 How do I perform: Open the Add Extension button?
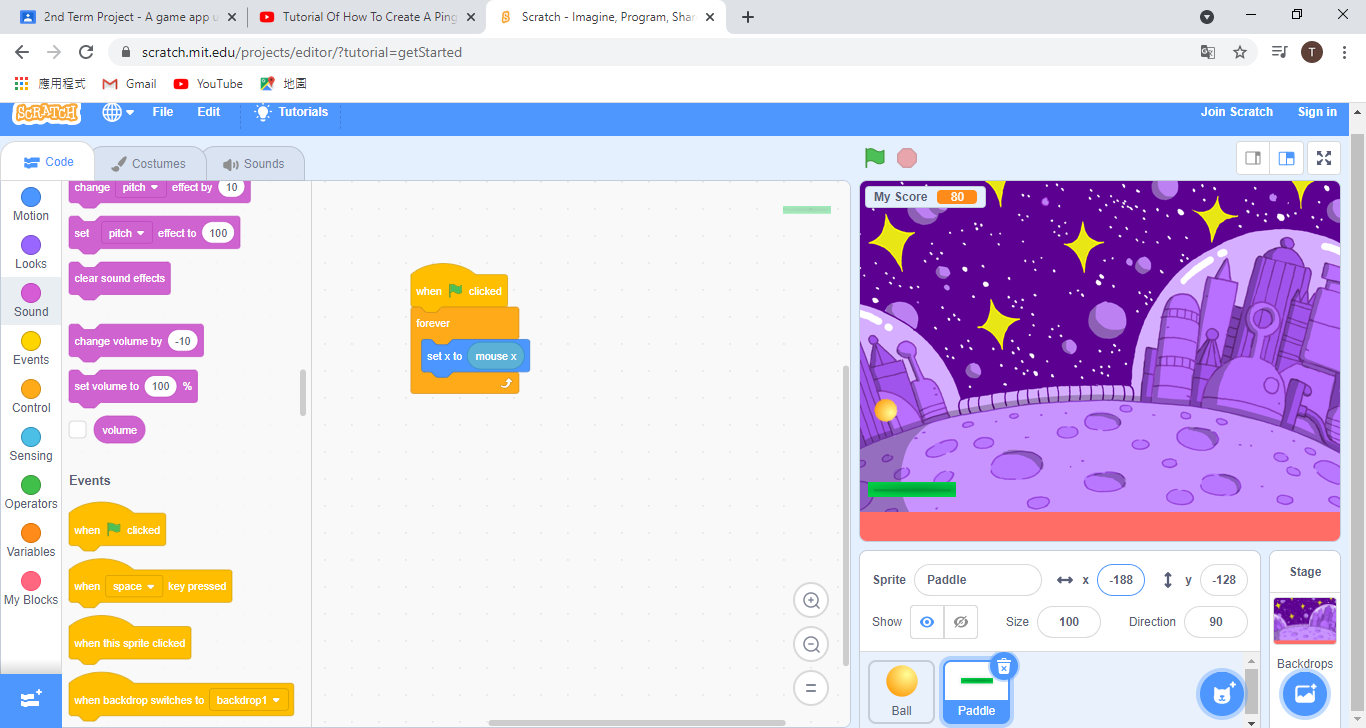[x=31, y=699]
